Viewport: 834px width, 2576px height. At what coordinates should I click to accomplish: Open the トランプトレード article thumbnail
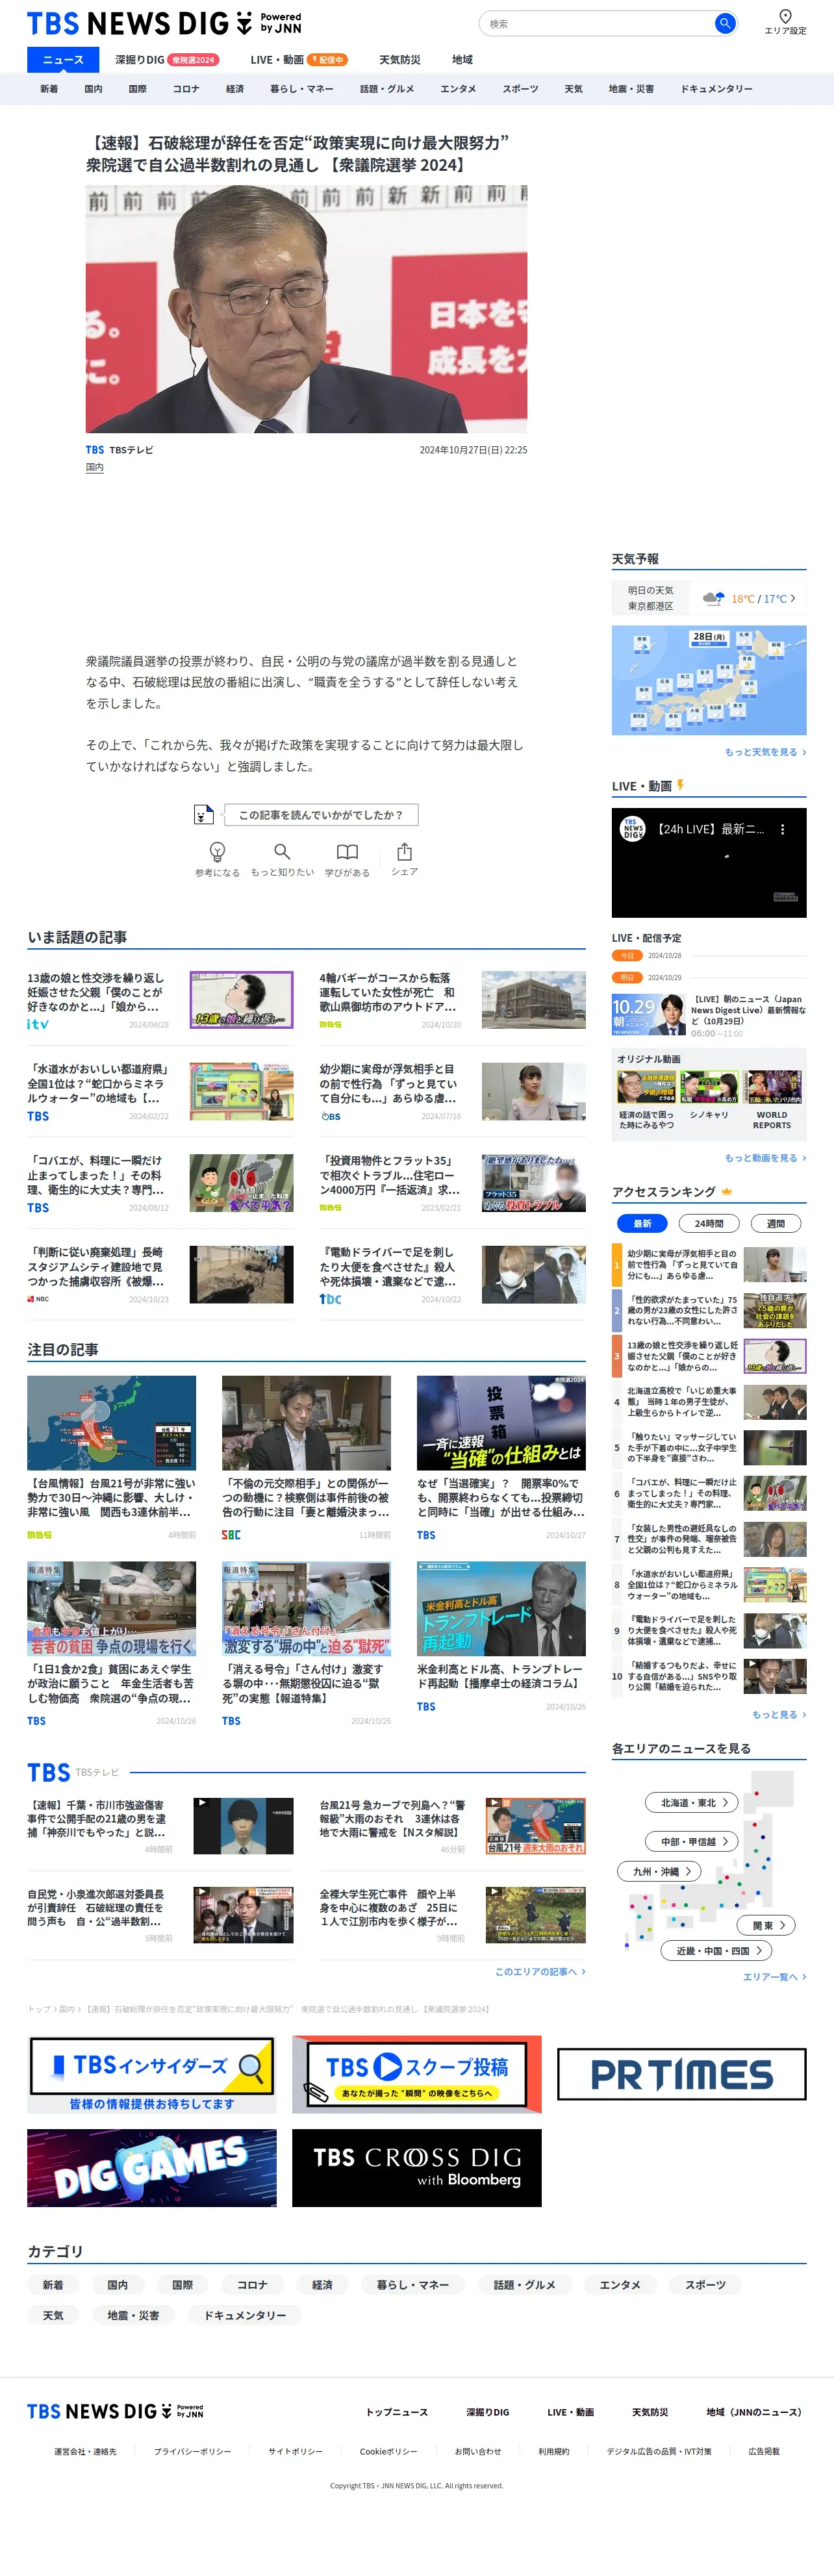click(501, 1608)
